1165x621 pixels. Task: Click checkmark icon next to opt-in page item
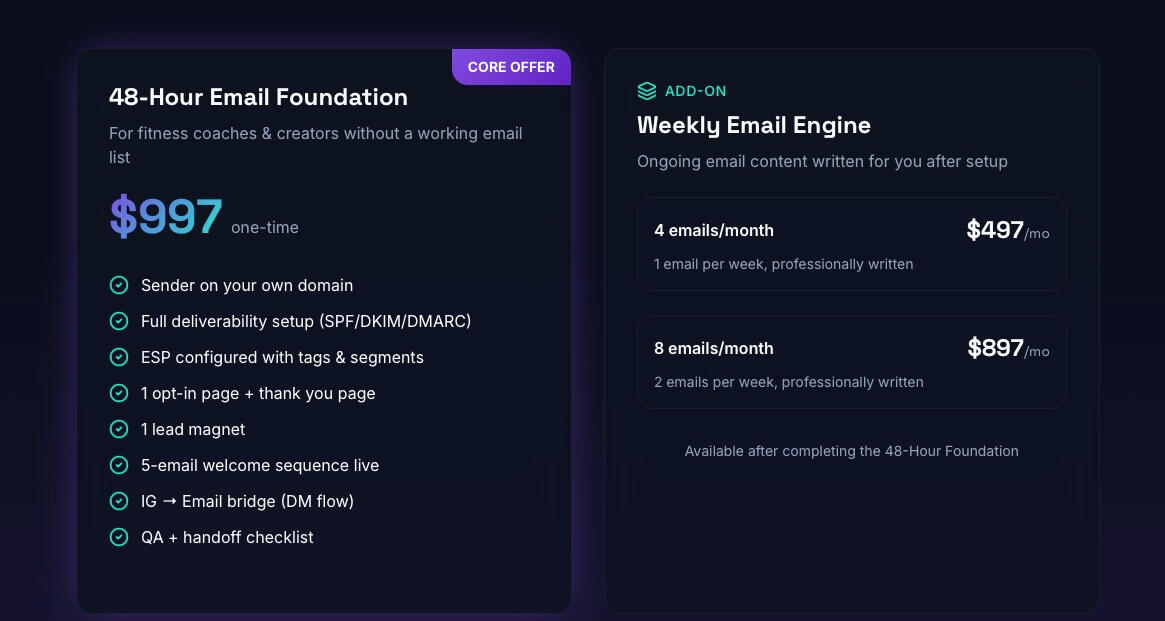(119, 393)
